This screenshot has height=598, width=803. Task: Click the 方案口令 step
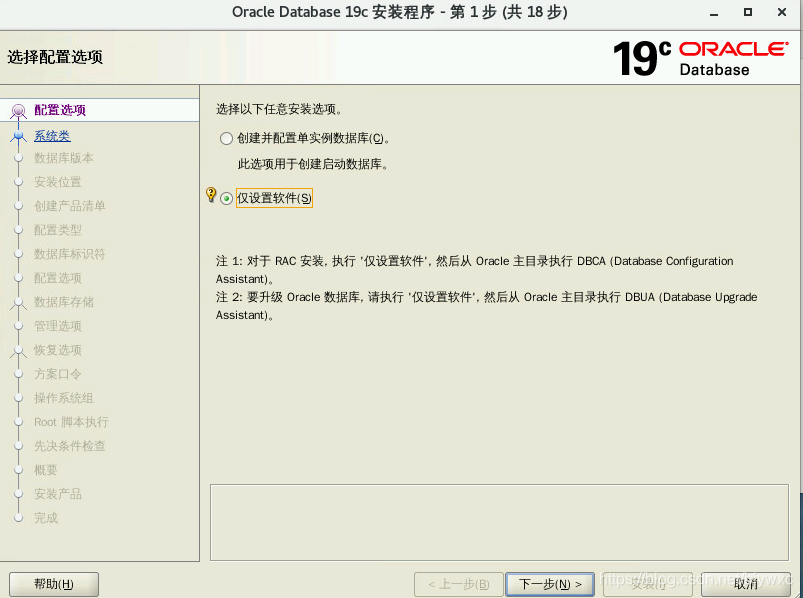click(58, 374)
